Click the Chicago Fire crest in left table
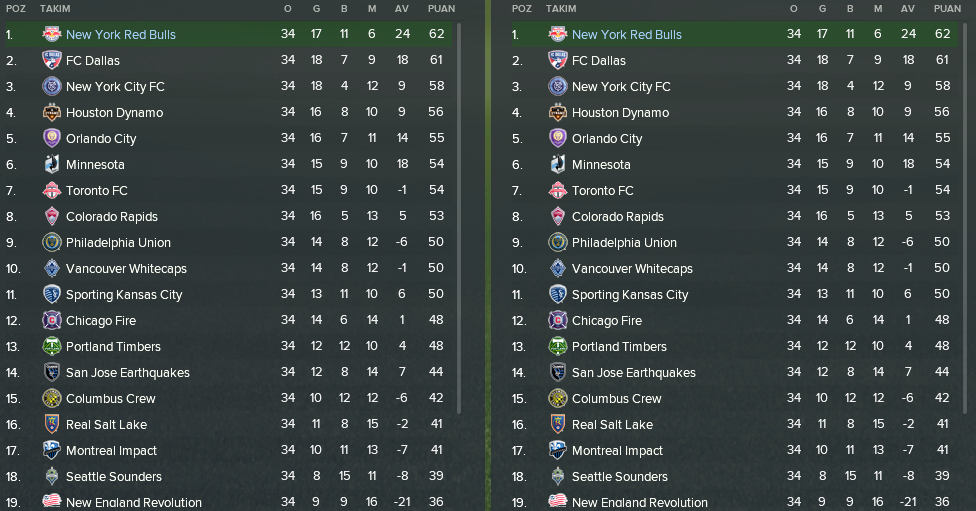This screenshot has height=511, width=976. coord(52,321)
